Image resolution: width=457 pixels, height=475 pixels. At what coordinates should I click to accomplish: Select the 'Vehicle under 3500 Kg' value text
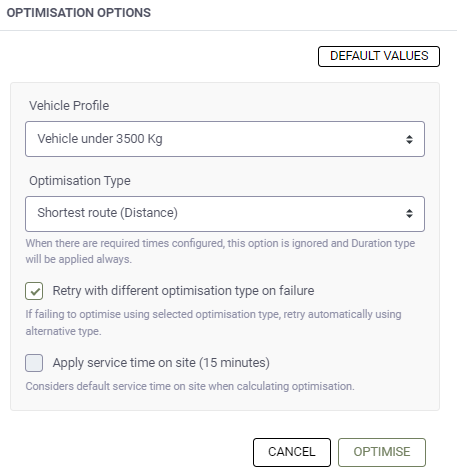click(100, 139)
